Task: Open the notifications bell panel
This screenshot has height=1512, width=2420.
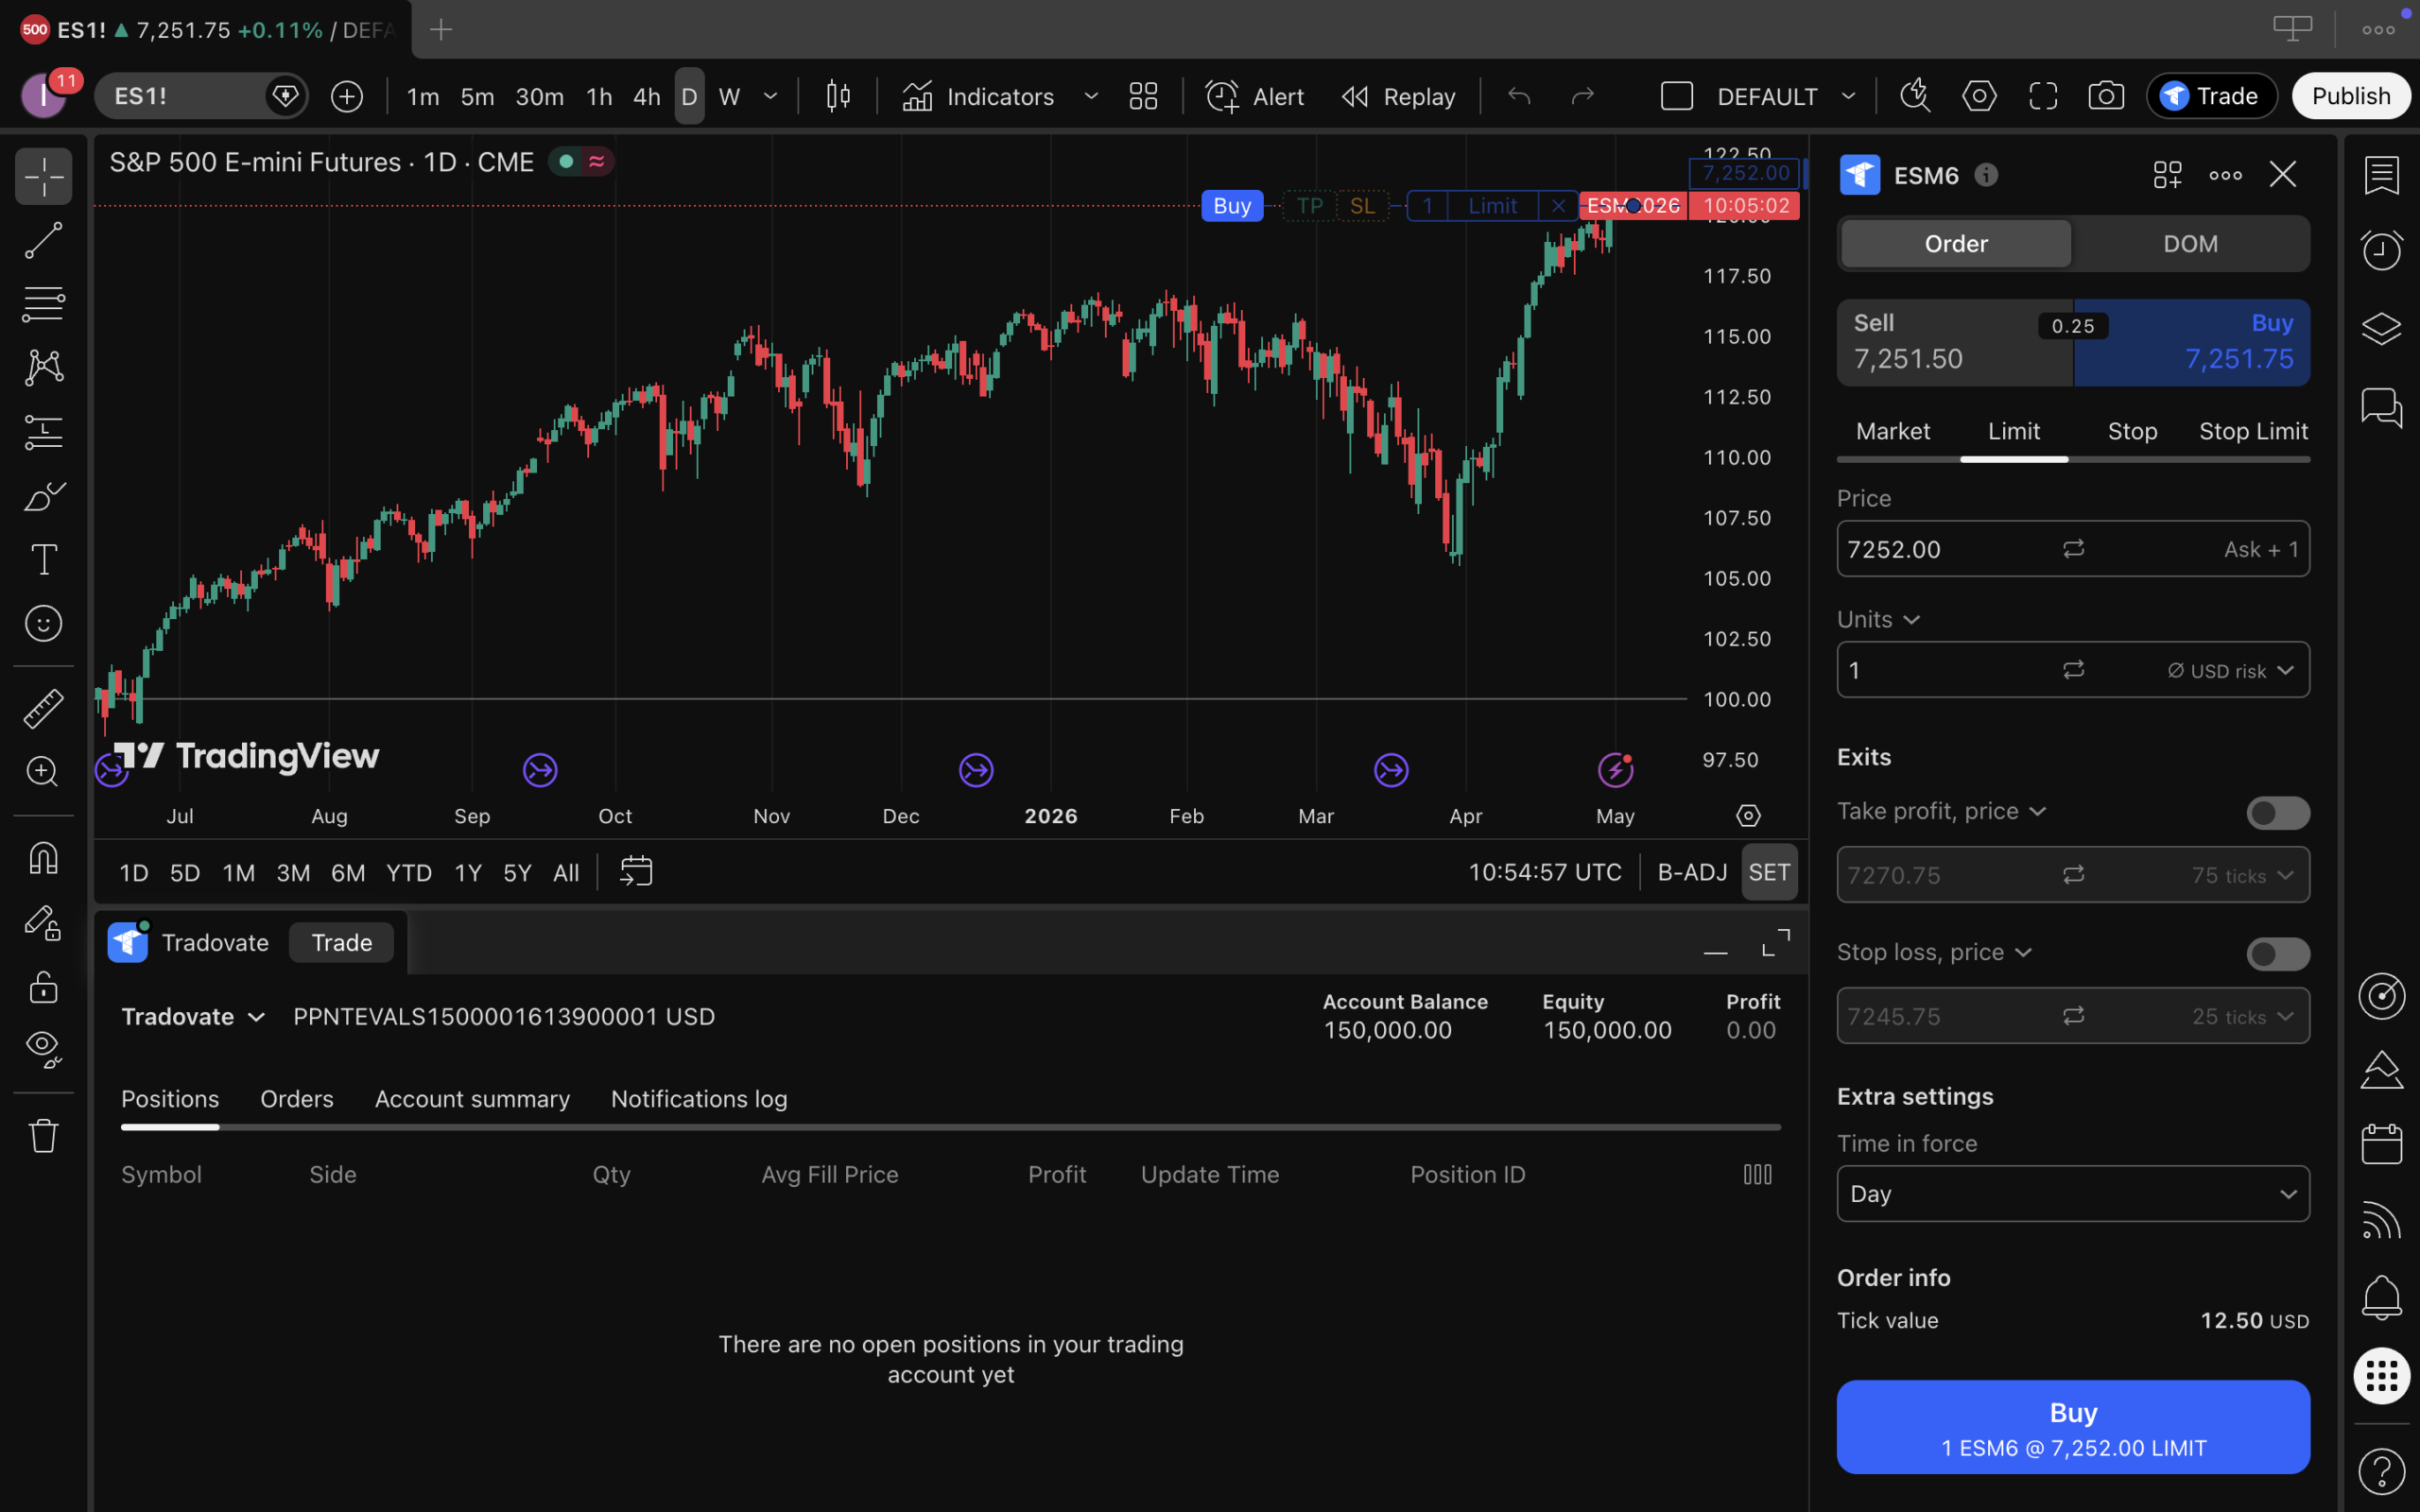Action: coord(2381,1297)
